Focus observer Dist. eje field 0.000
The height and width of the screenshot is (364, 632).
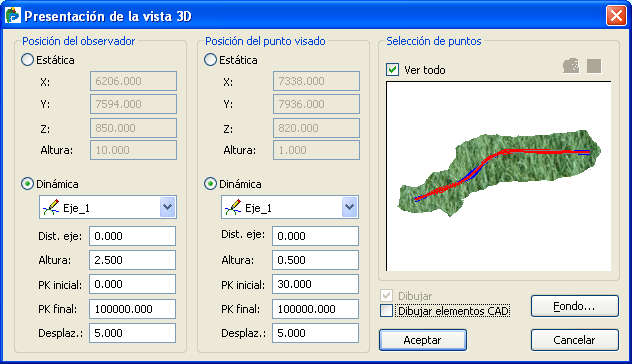coord(132,236)
